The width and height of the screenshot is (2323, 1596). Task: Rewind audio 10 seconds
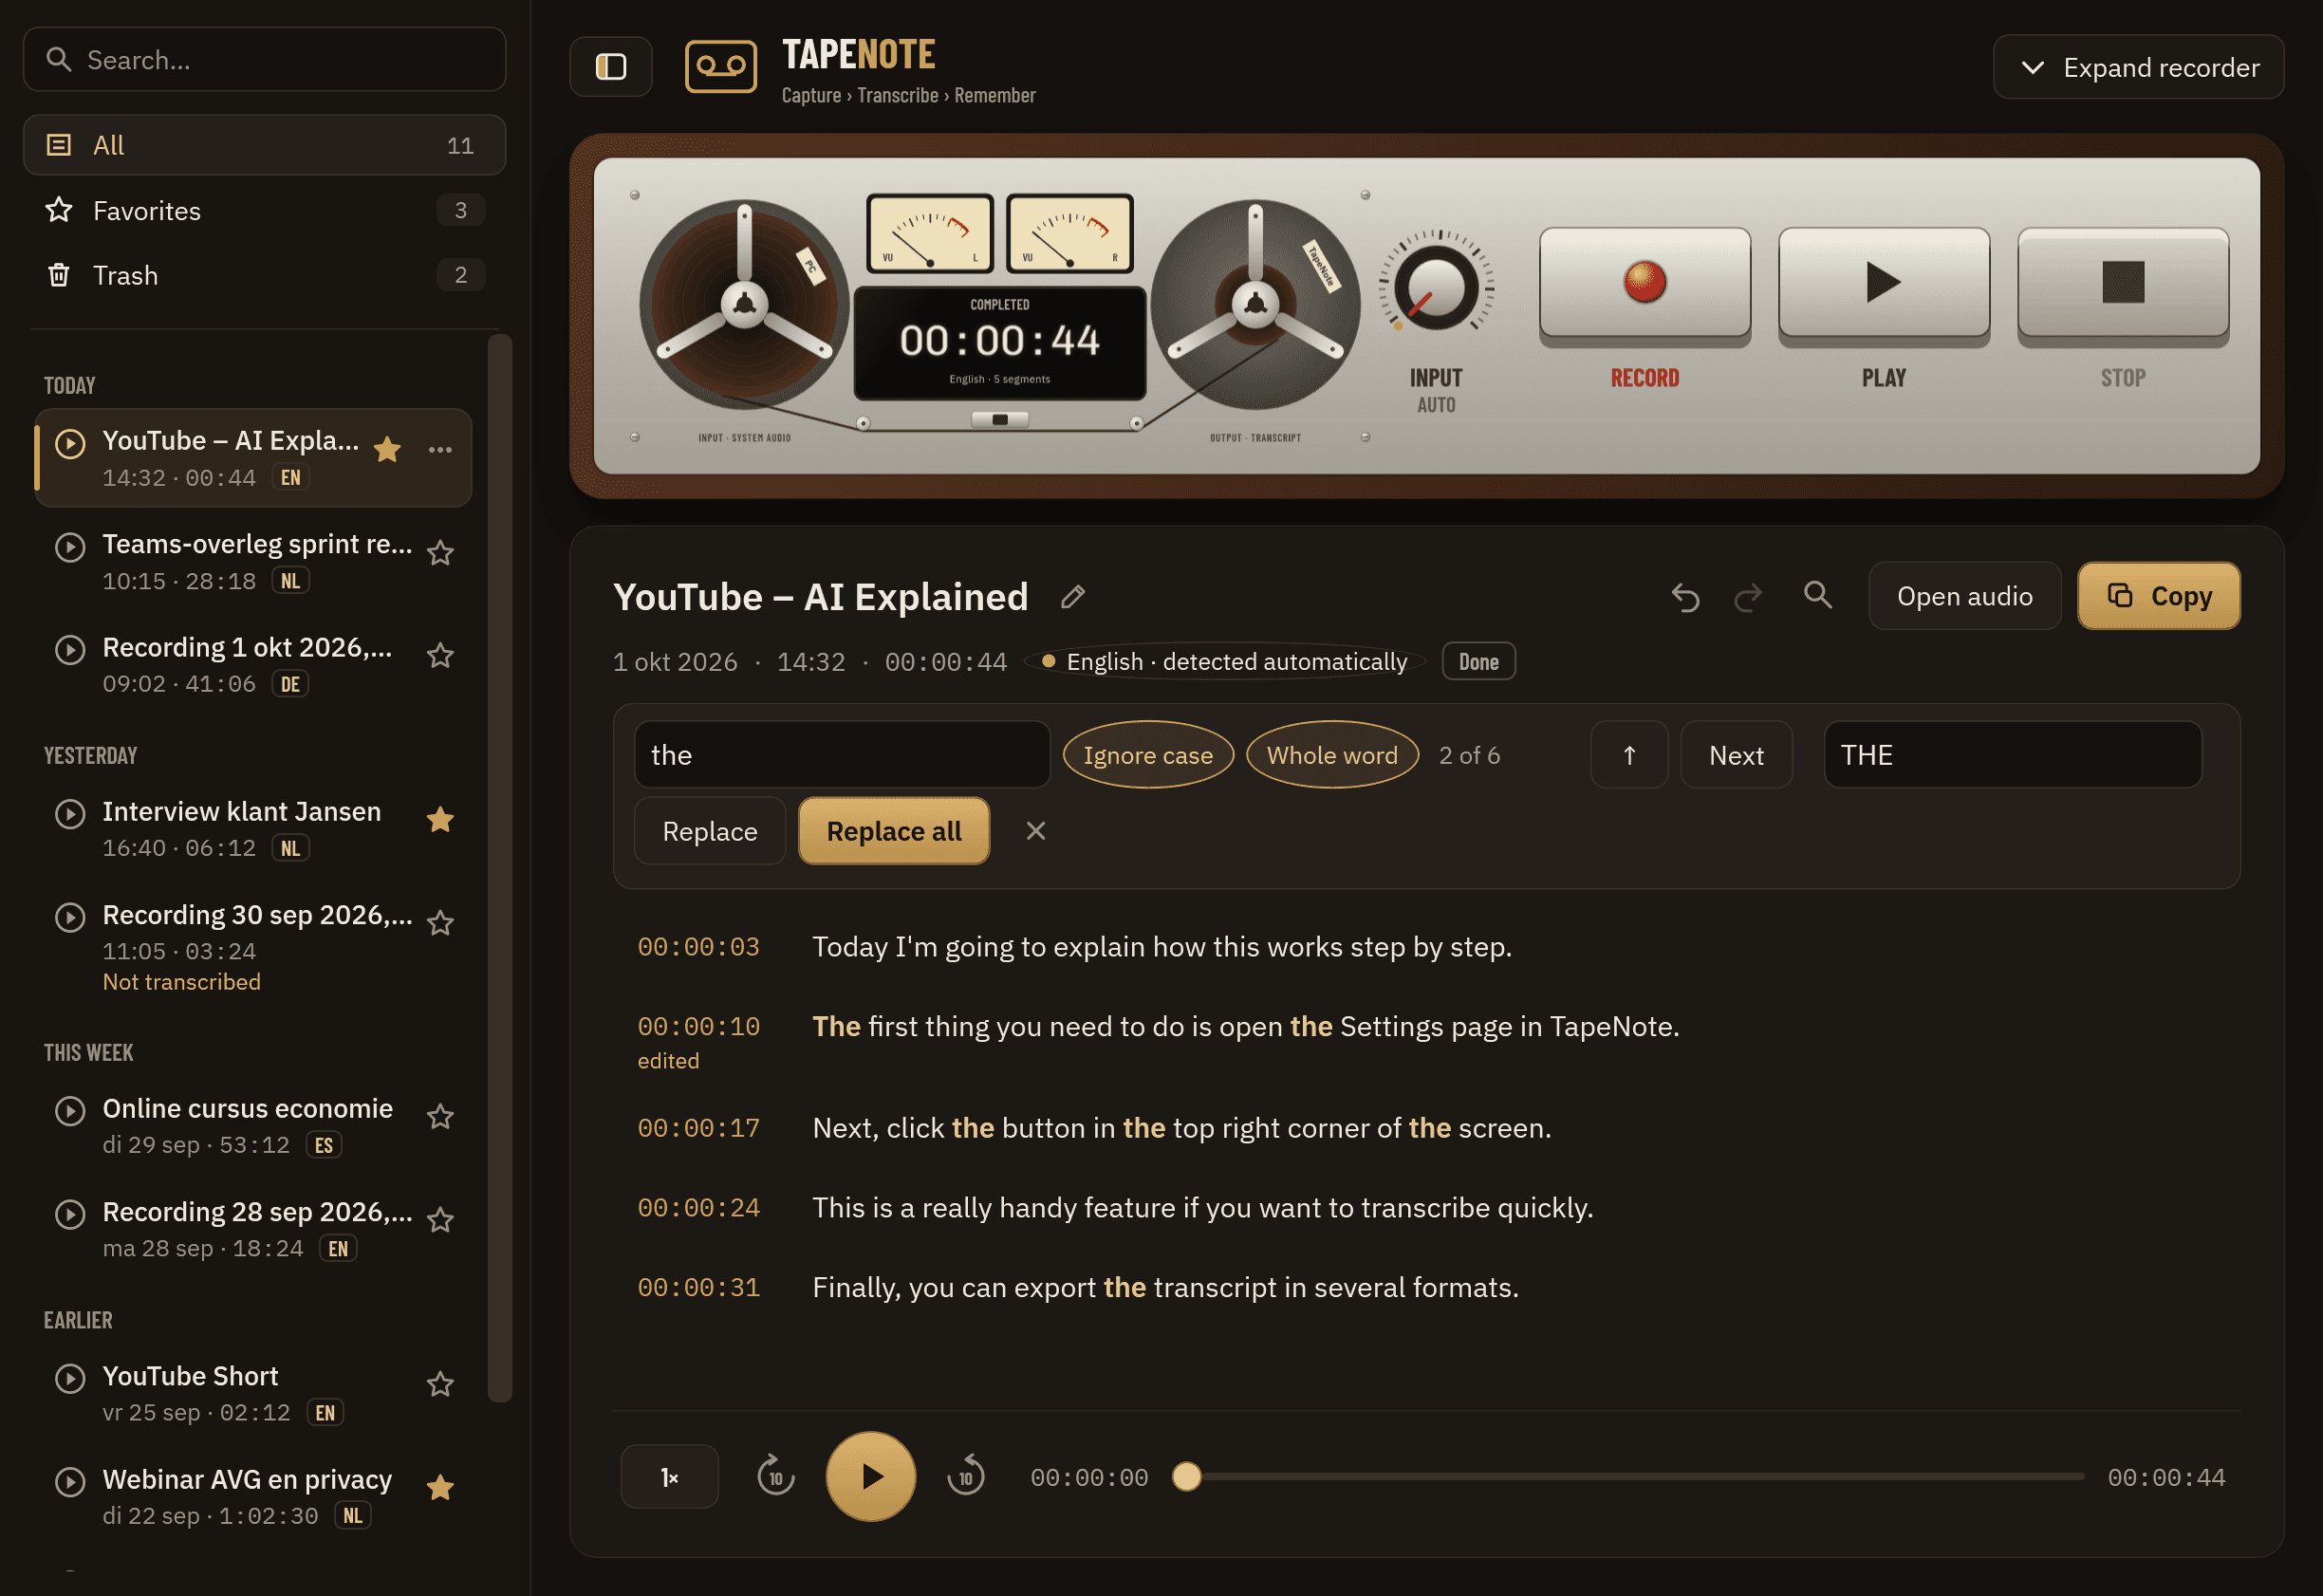coord(775,1476)
